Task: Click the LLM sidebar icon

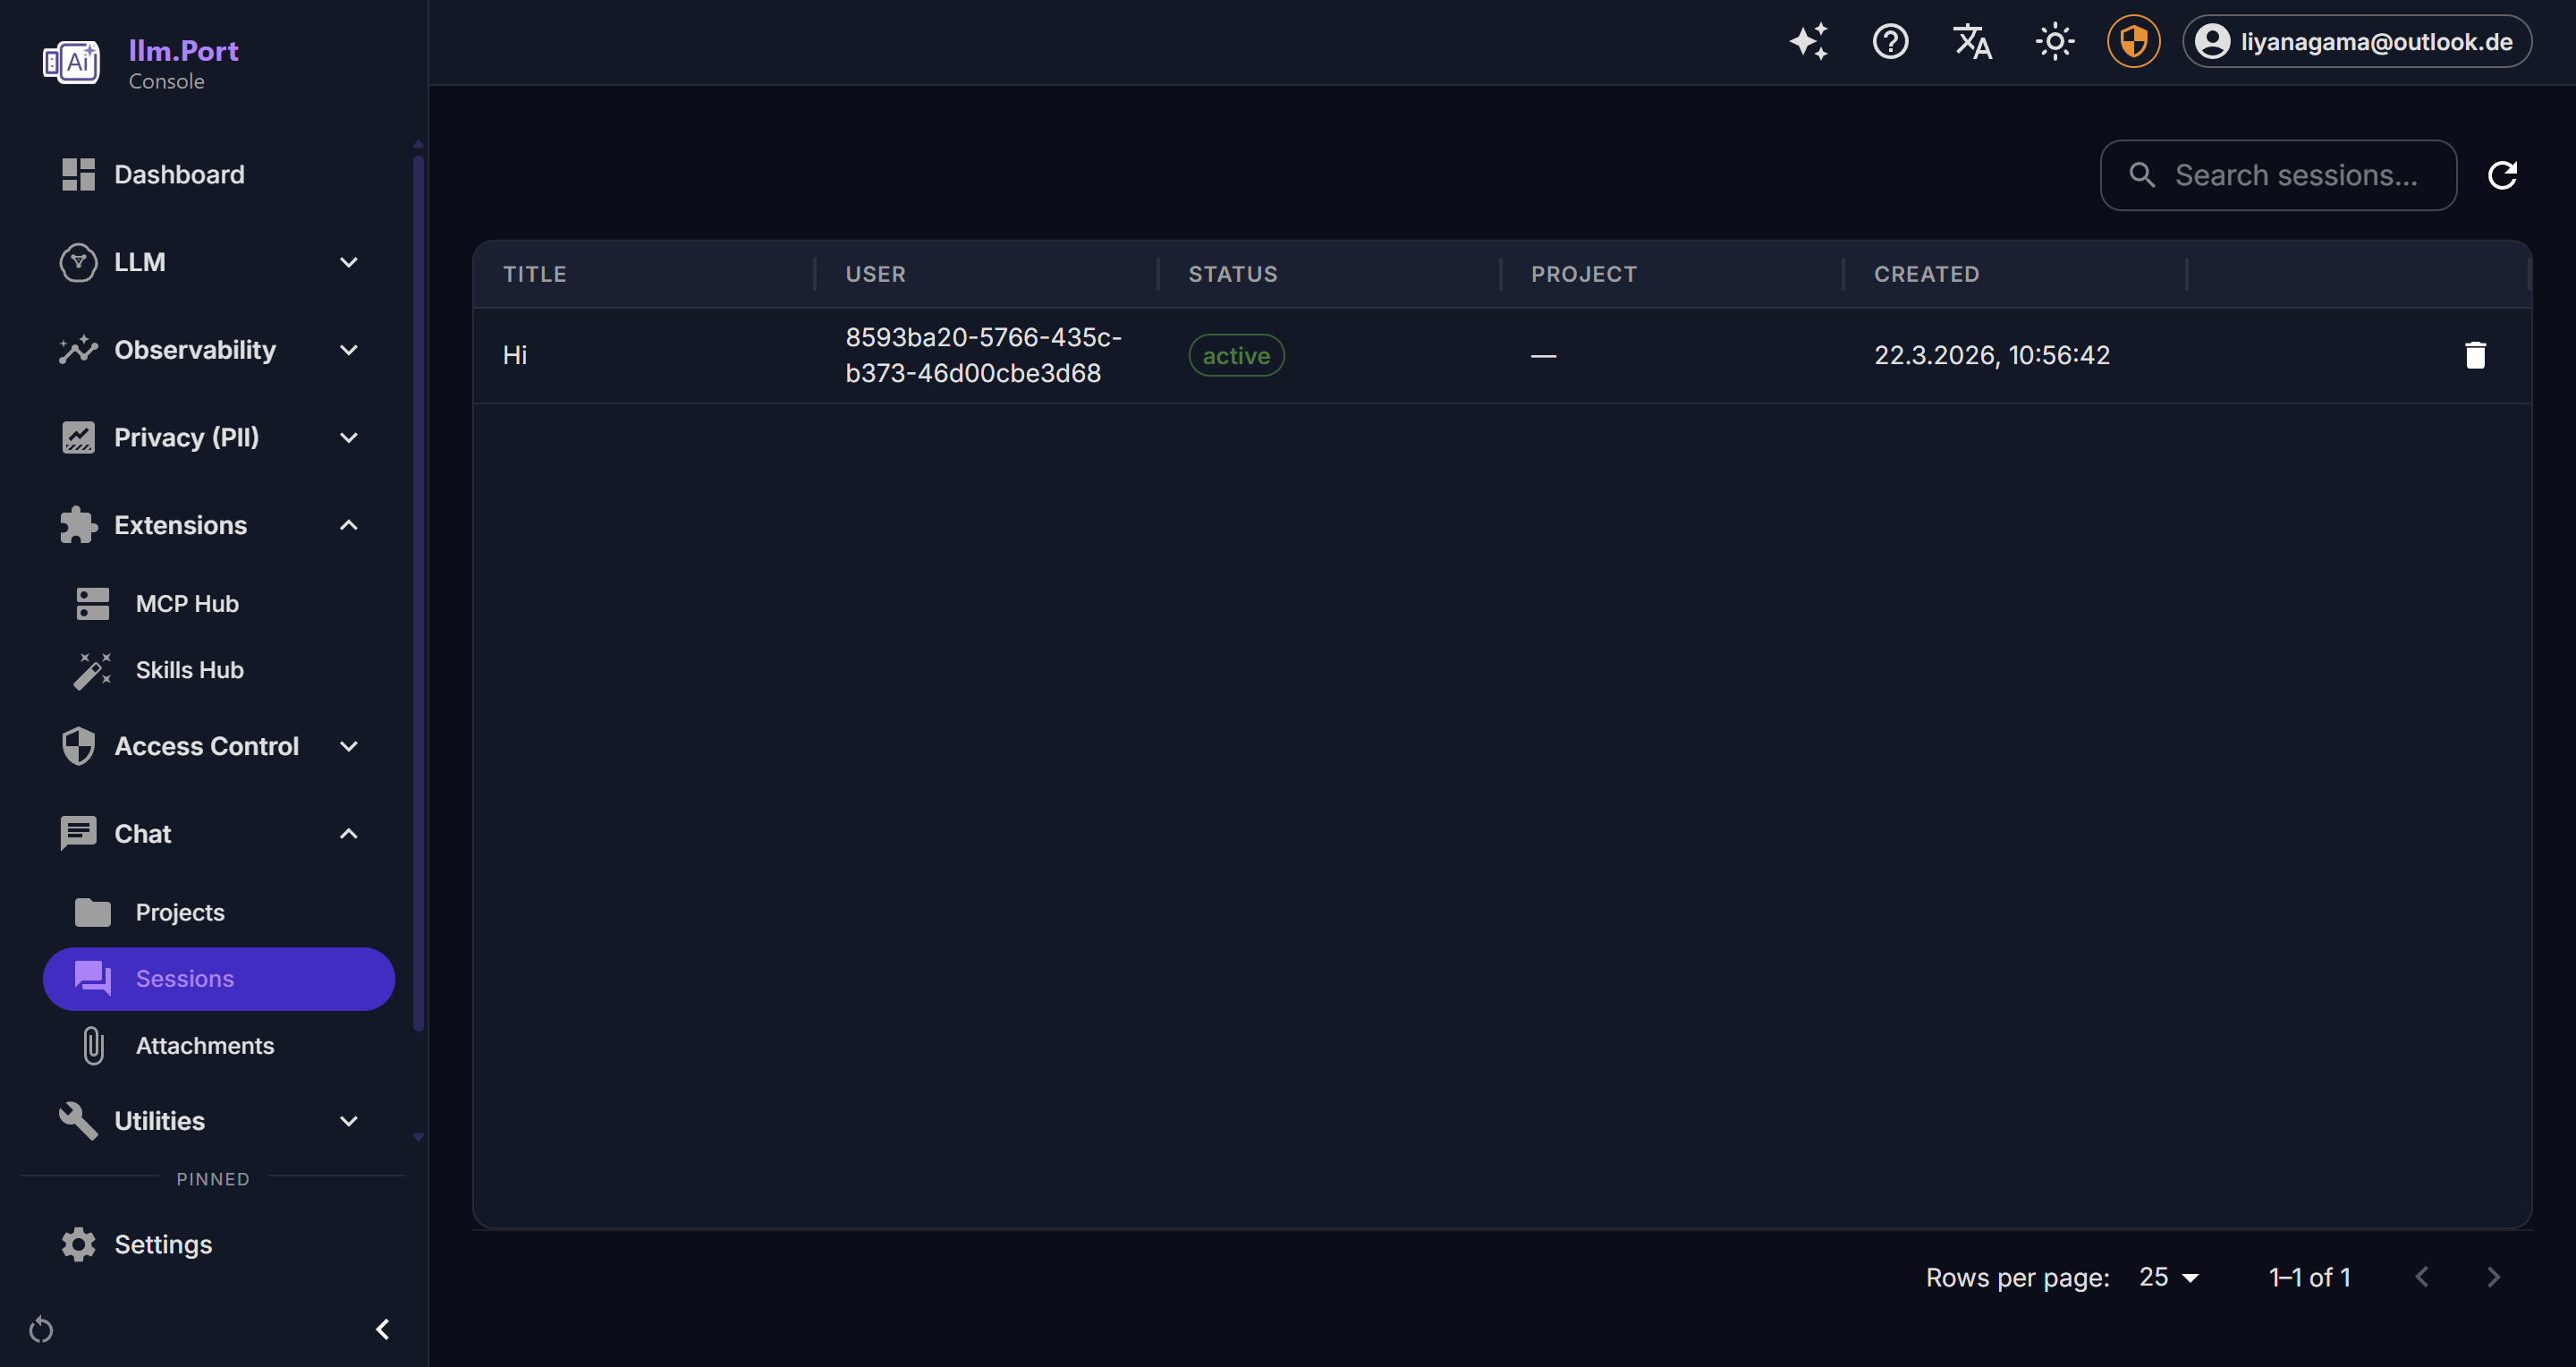Action: click(x=78, y=262)
